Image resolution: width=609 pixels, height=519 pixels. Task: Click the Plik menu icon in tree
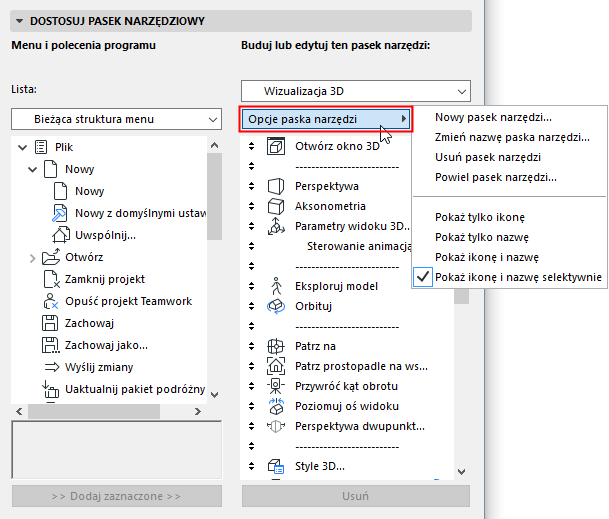(x=41, y=147)
